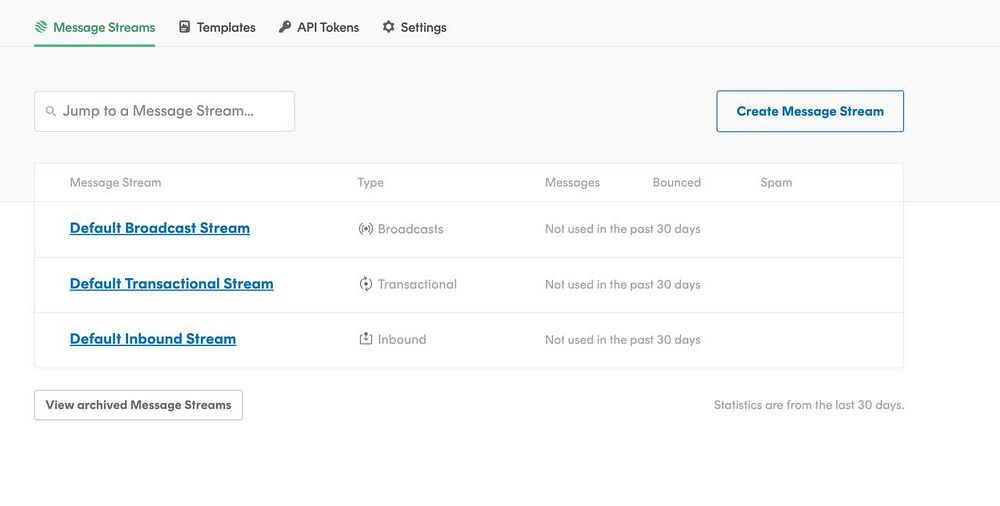Switch to the Templates tab
The height and width of the screenshot is (506, 1000).
click(x=226, y=27)
